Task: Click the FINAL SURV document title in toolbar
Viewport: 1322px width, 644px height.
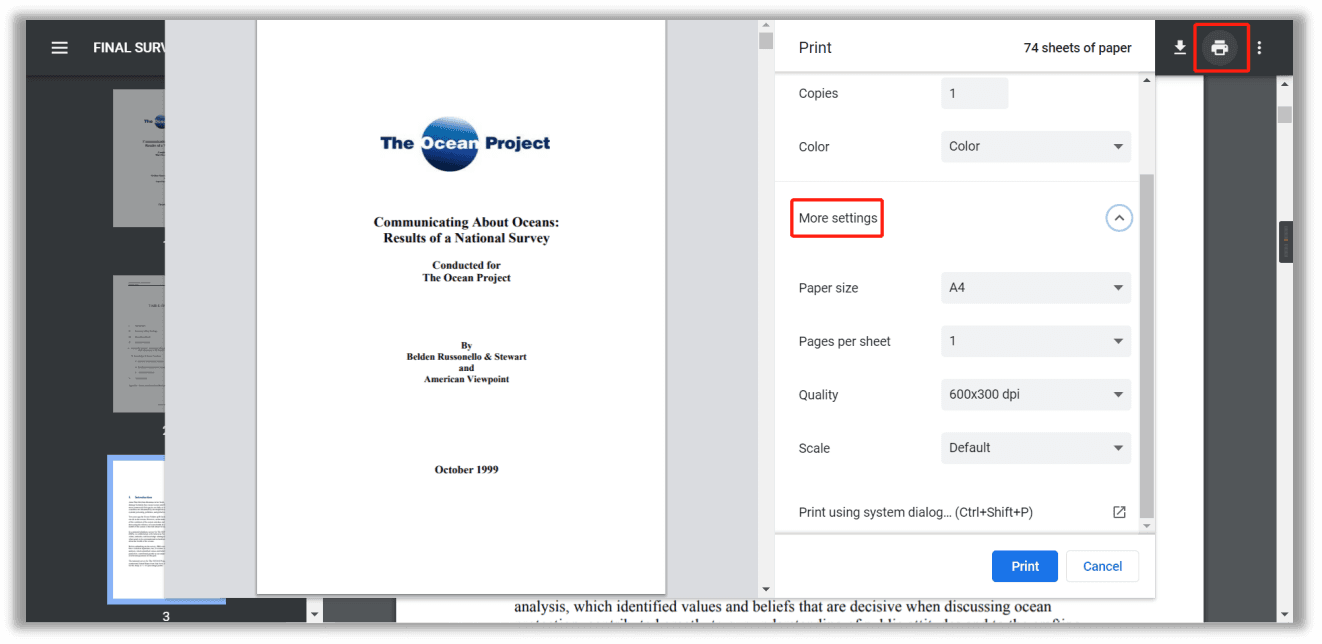Action: click(128, 48)
